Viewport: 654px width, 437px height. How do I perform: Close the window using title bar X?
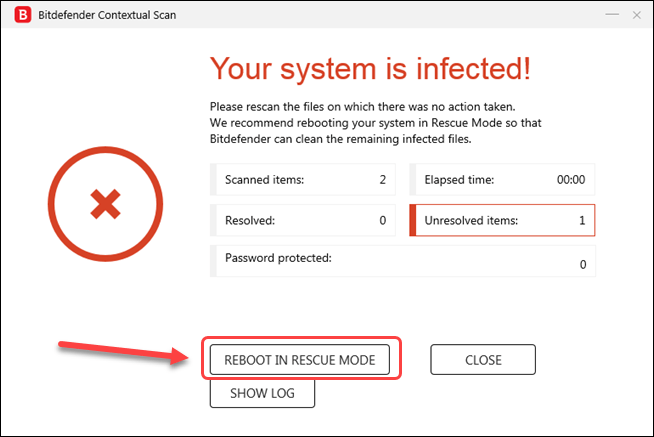click(636, 15)
